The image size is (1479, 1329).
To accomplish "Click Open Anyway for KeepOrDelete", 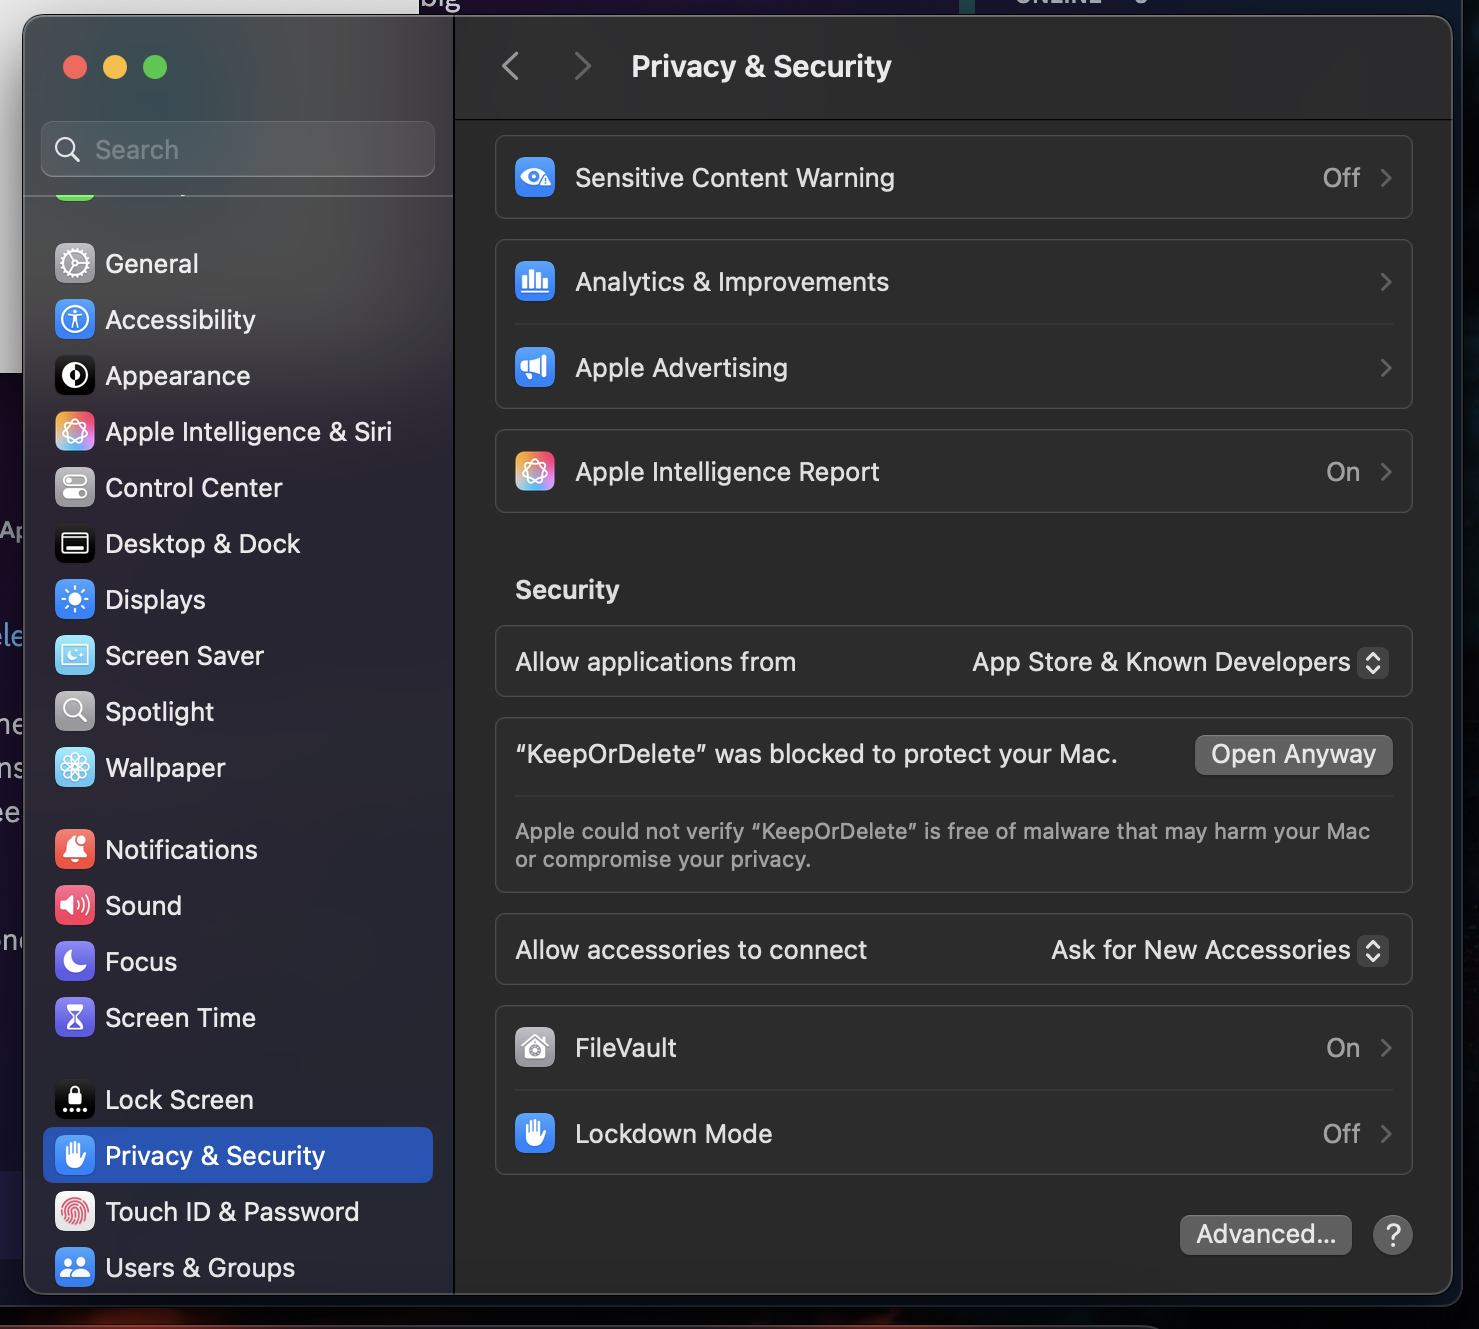I will click(1293, 754).
